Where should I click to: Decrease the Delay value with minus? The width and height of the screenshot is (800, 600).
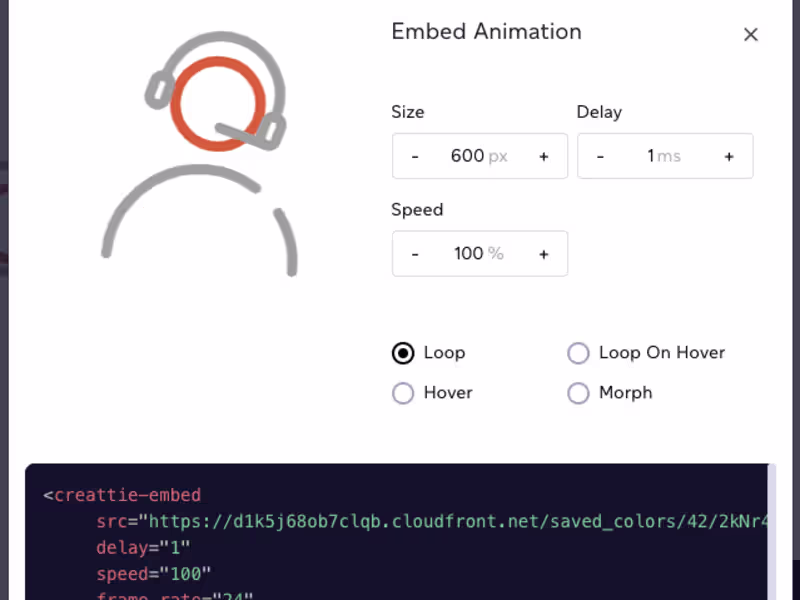pyautogui.click(x=600, y=156)
